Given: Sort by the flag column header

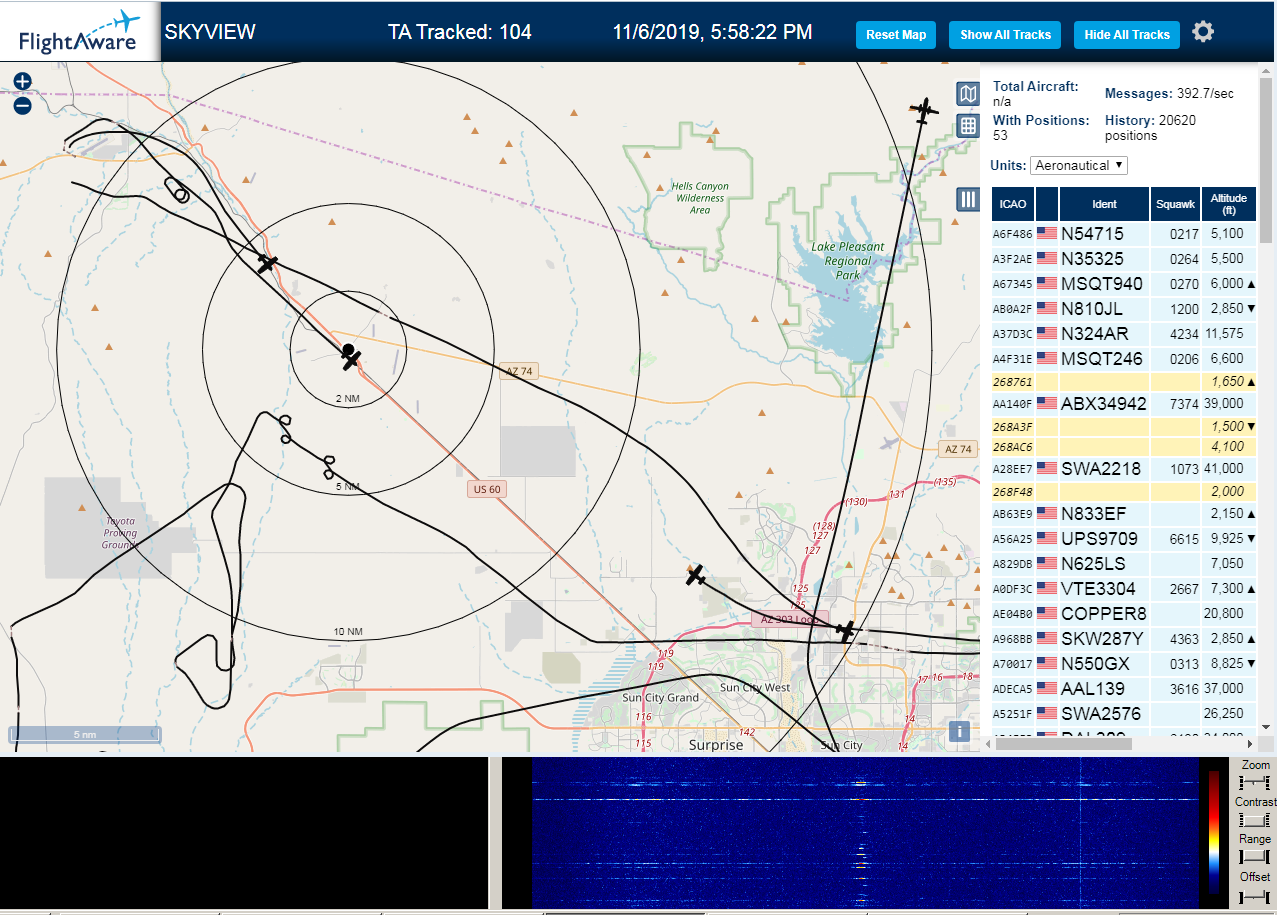Looking at the screenshot, I should 1047,204.
